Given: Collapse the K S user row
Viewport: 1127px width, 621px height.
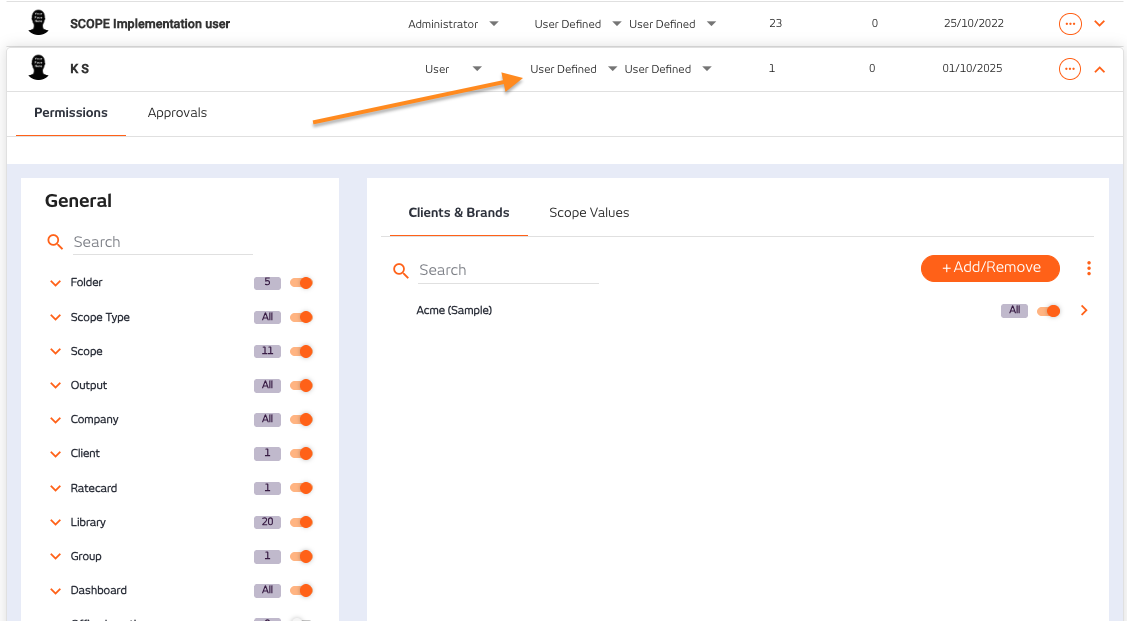Looking at the screenshot, I should (1100, 69).
